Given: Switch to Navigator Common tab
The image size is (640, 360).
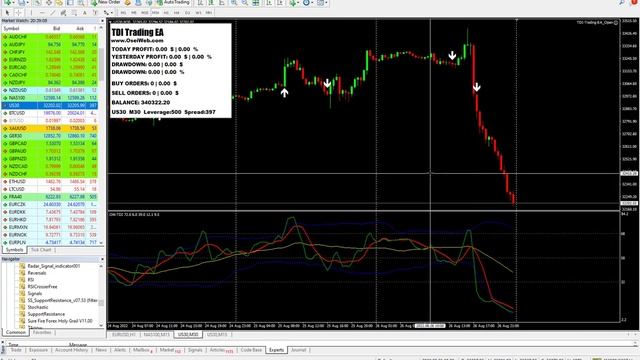Looking at the screenshot, I should tap(16, 333).
